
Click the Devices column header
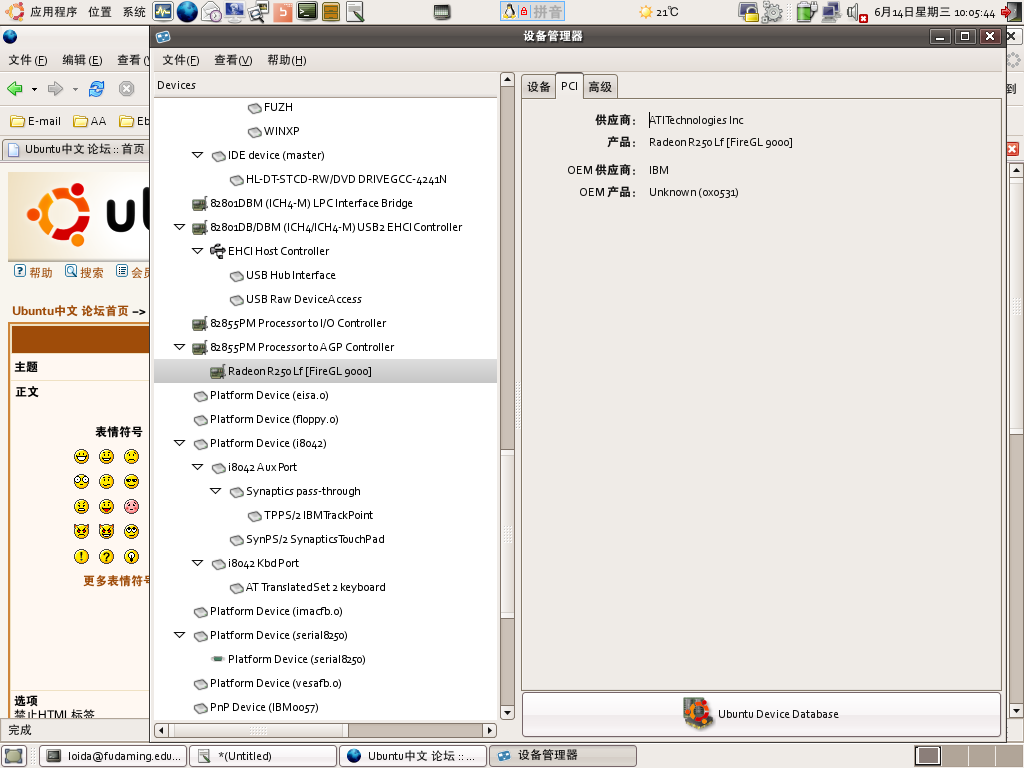(325, 85)
